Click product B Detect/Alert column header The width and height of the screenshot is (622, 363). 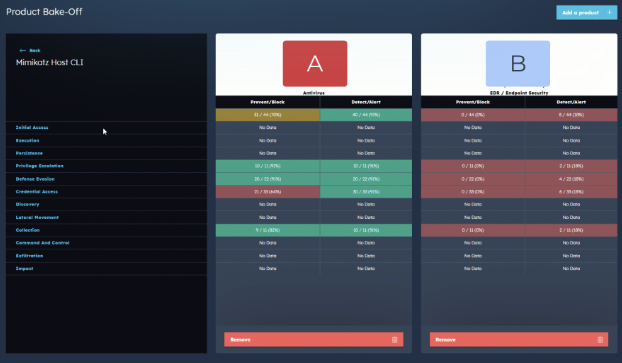point(571,102)
